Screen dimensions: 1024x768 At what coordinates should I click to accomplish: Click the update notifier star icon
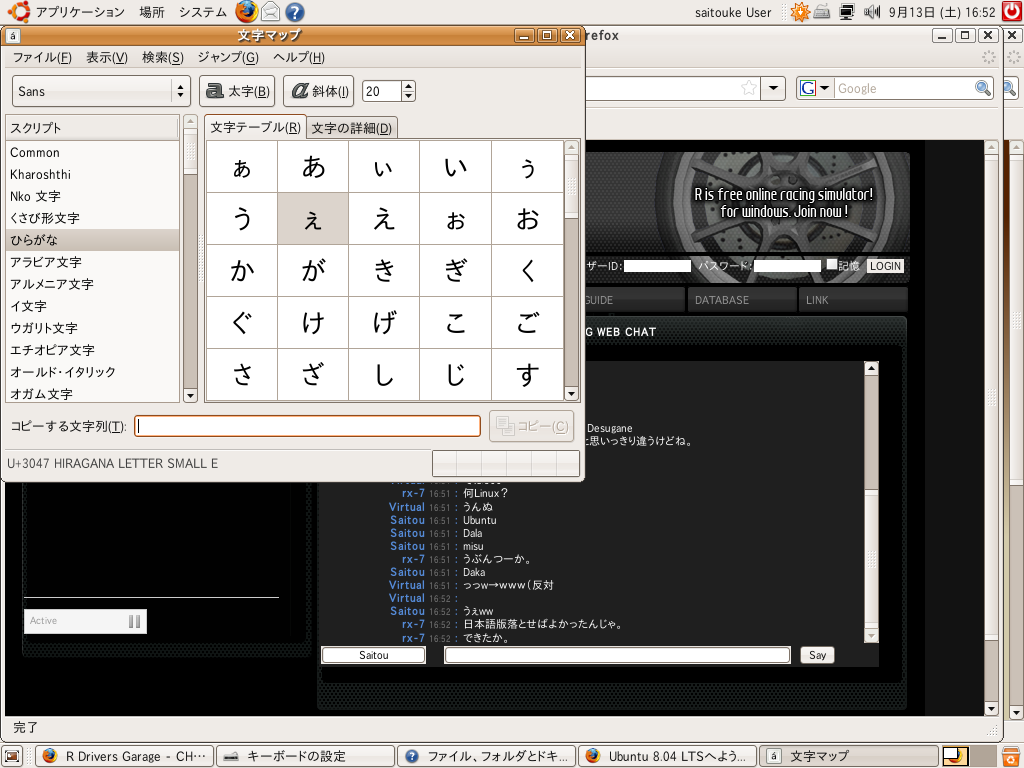(799, 12)
